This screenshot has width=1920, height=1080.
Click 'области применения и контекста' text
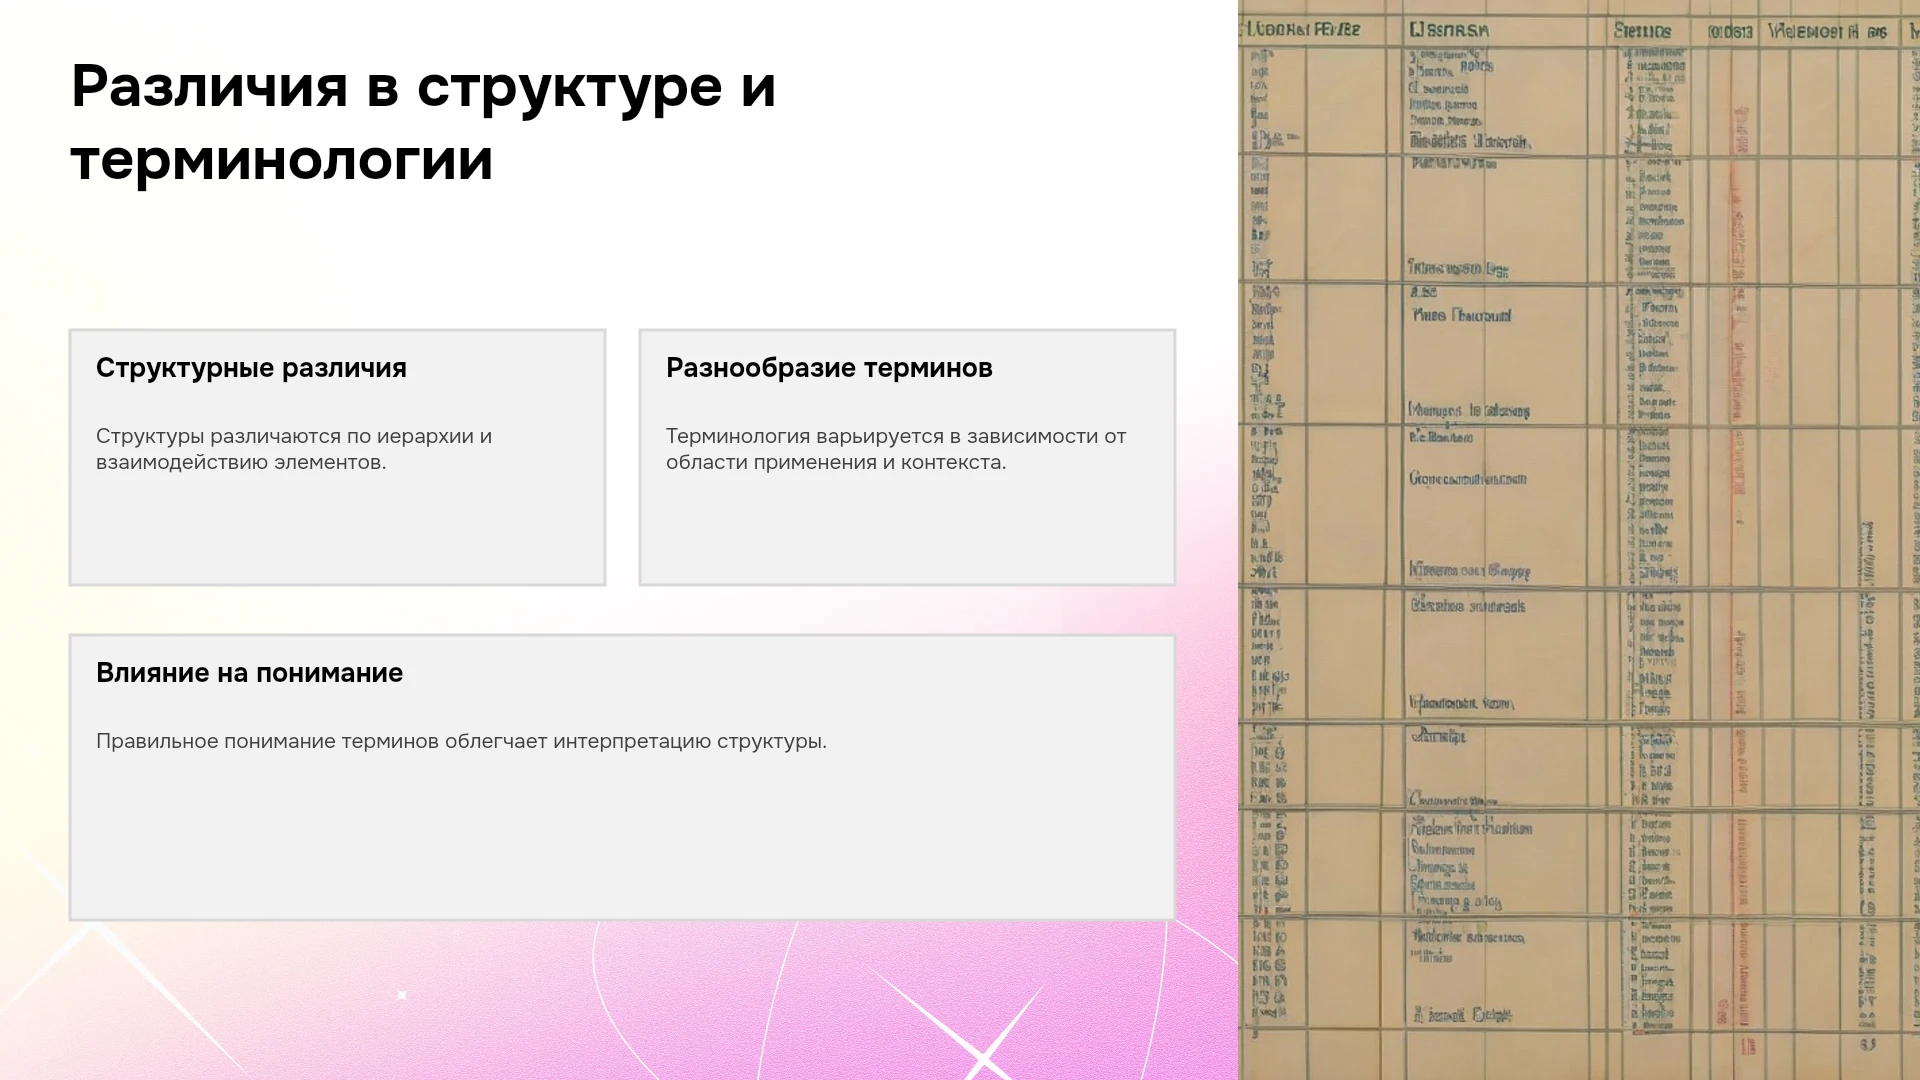(x=834, y=462)
